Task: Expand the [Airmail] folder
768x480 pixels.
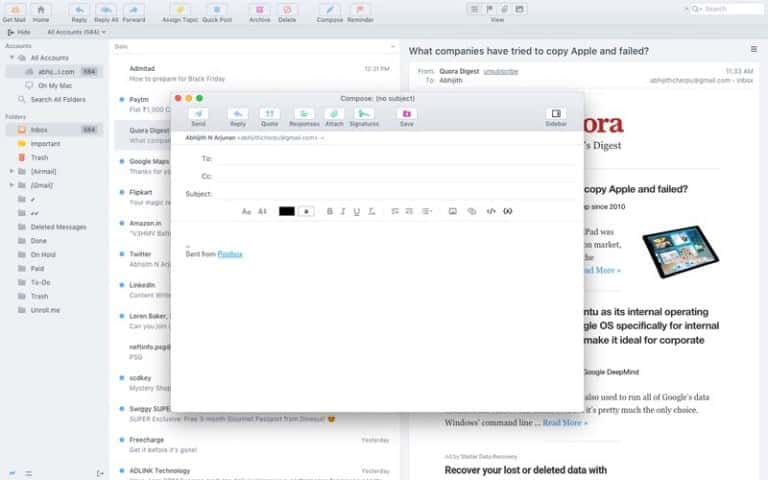Action: tap(12, 171)
